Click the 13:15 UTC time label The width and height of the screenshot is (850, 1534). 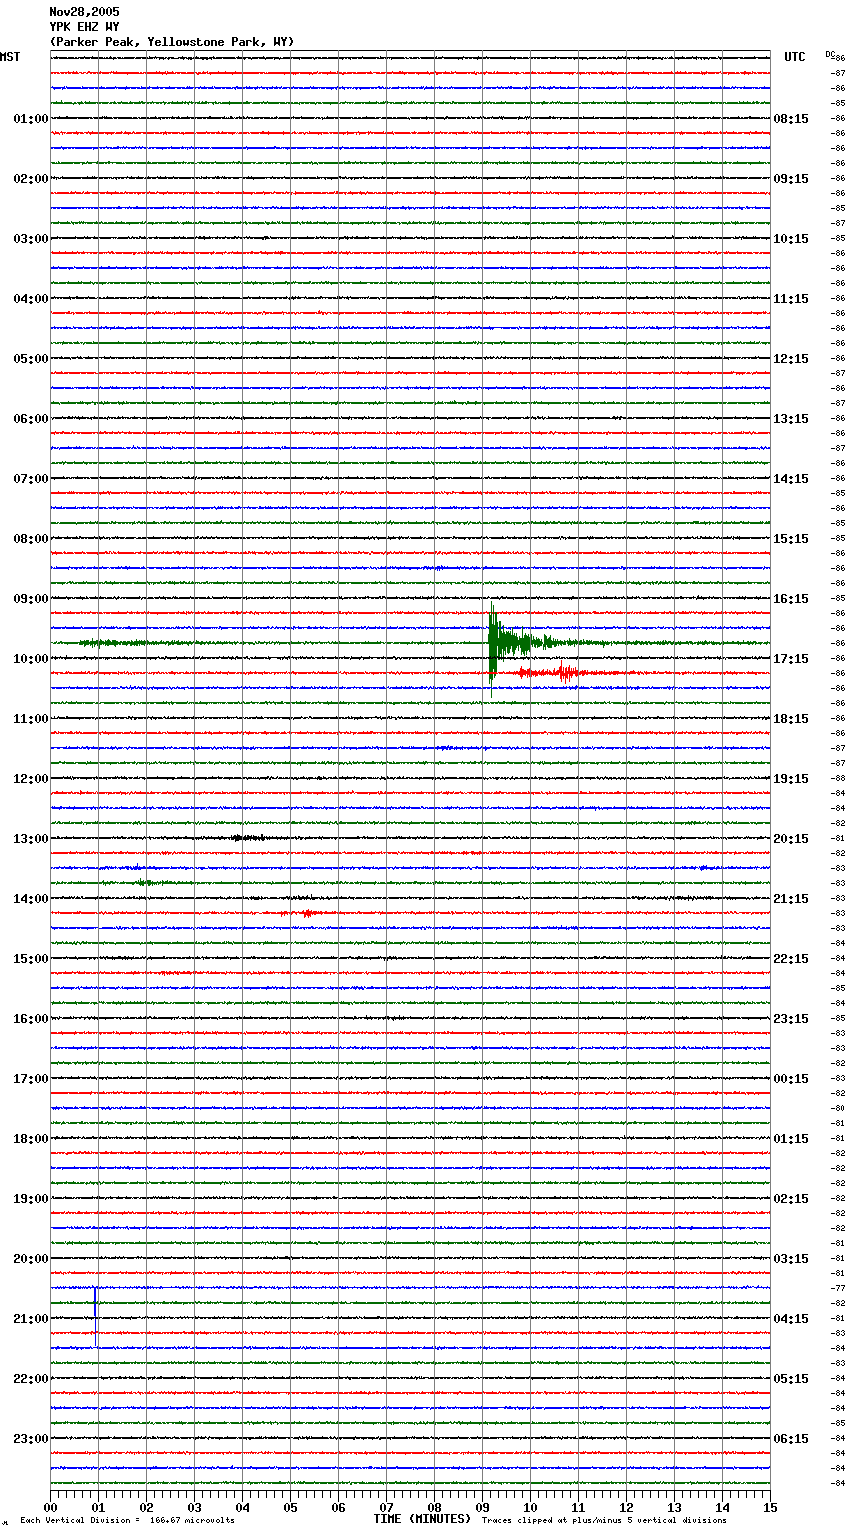pos(791,419)
